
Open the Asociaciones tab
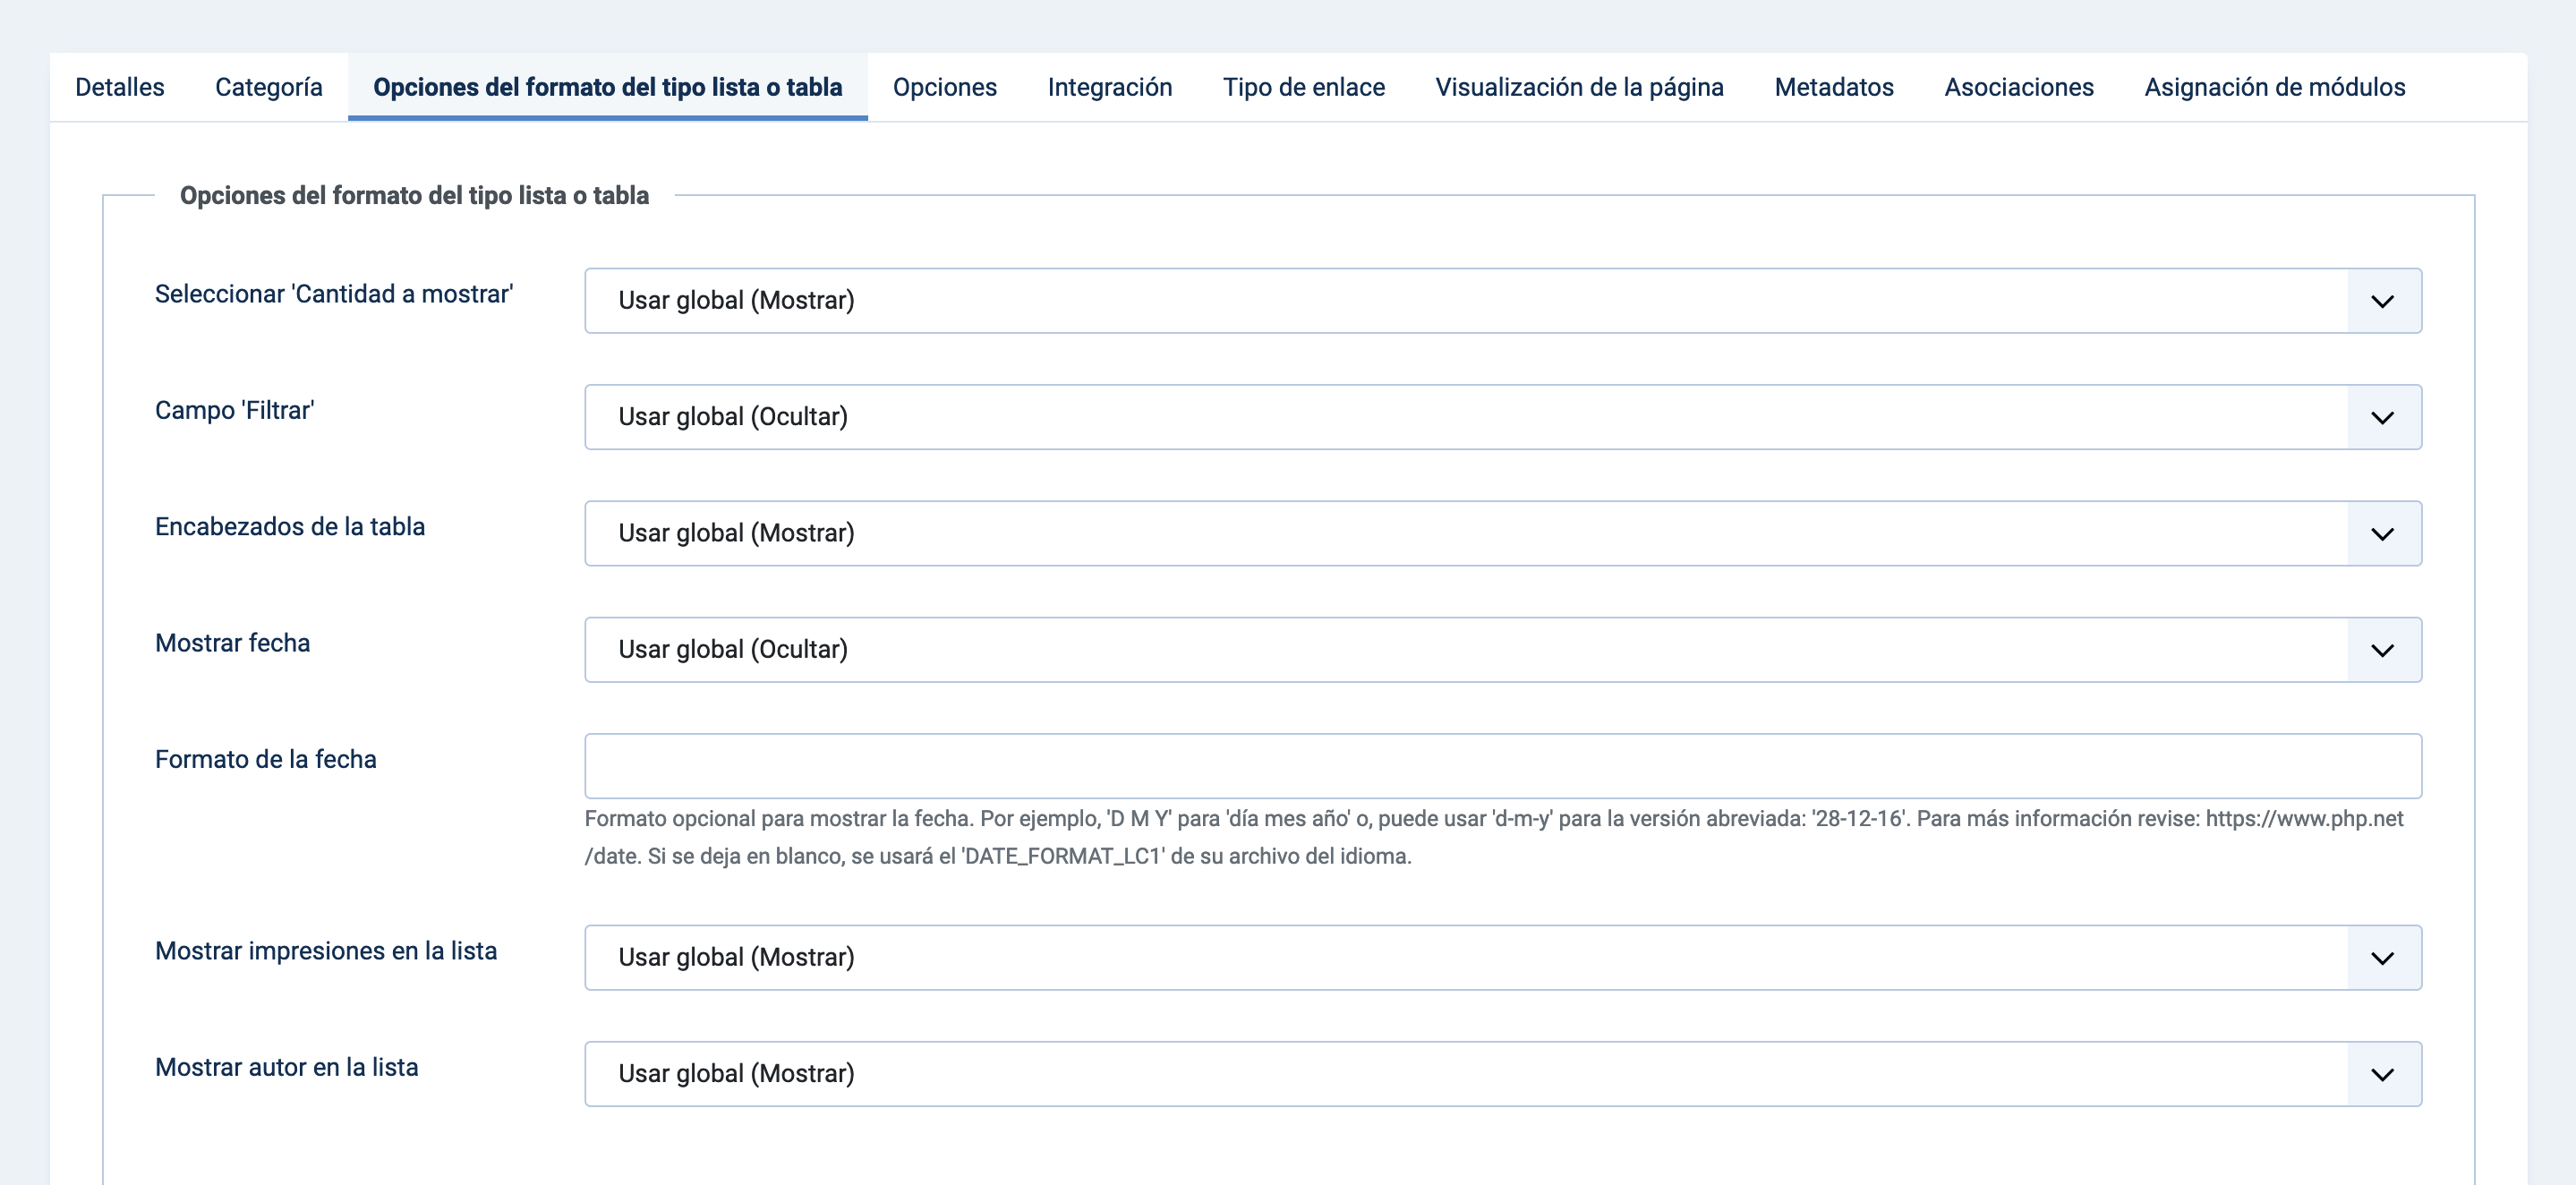pyautogui.click(x=2019, y=87)
